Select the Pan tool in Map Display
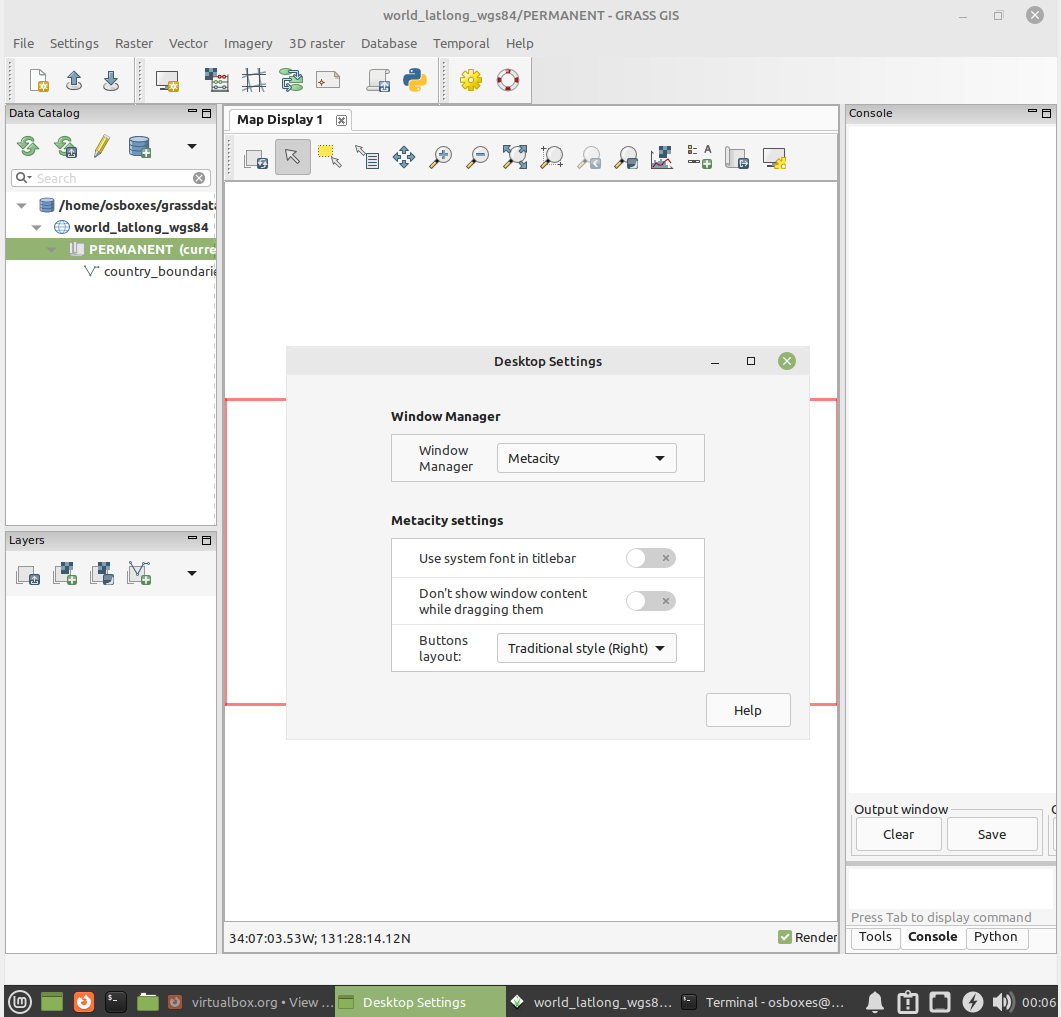The width and height of the screenshot is (1061, 1017). [404, 157]
